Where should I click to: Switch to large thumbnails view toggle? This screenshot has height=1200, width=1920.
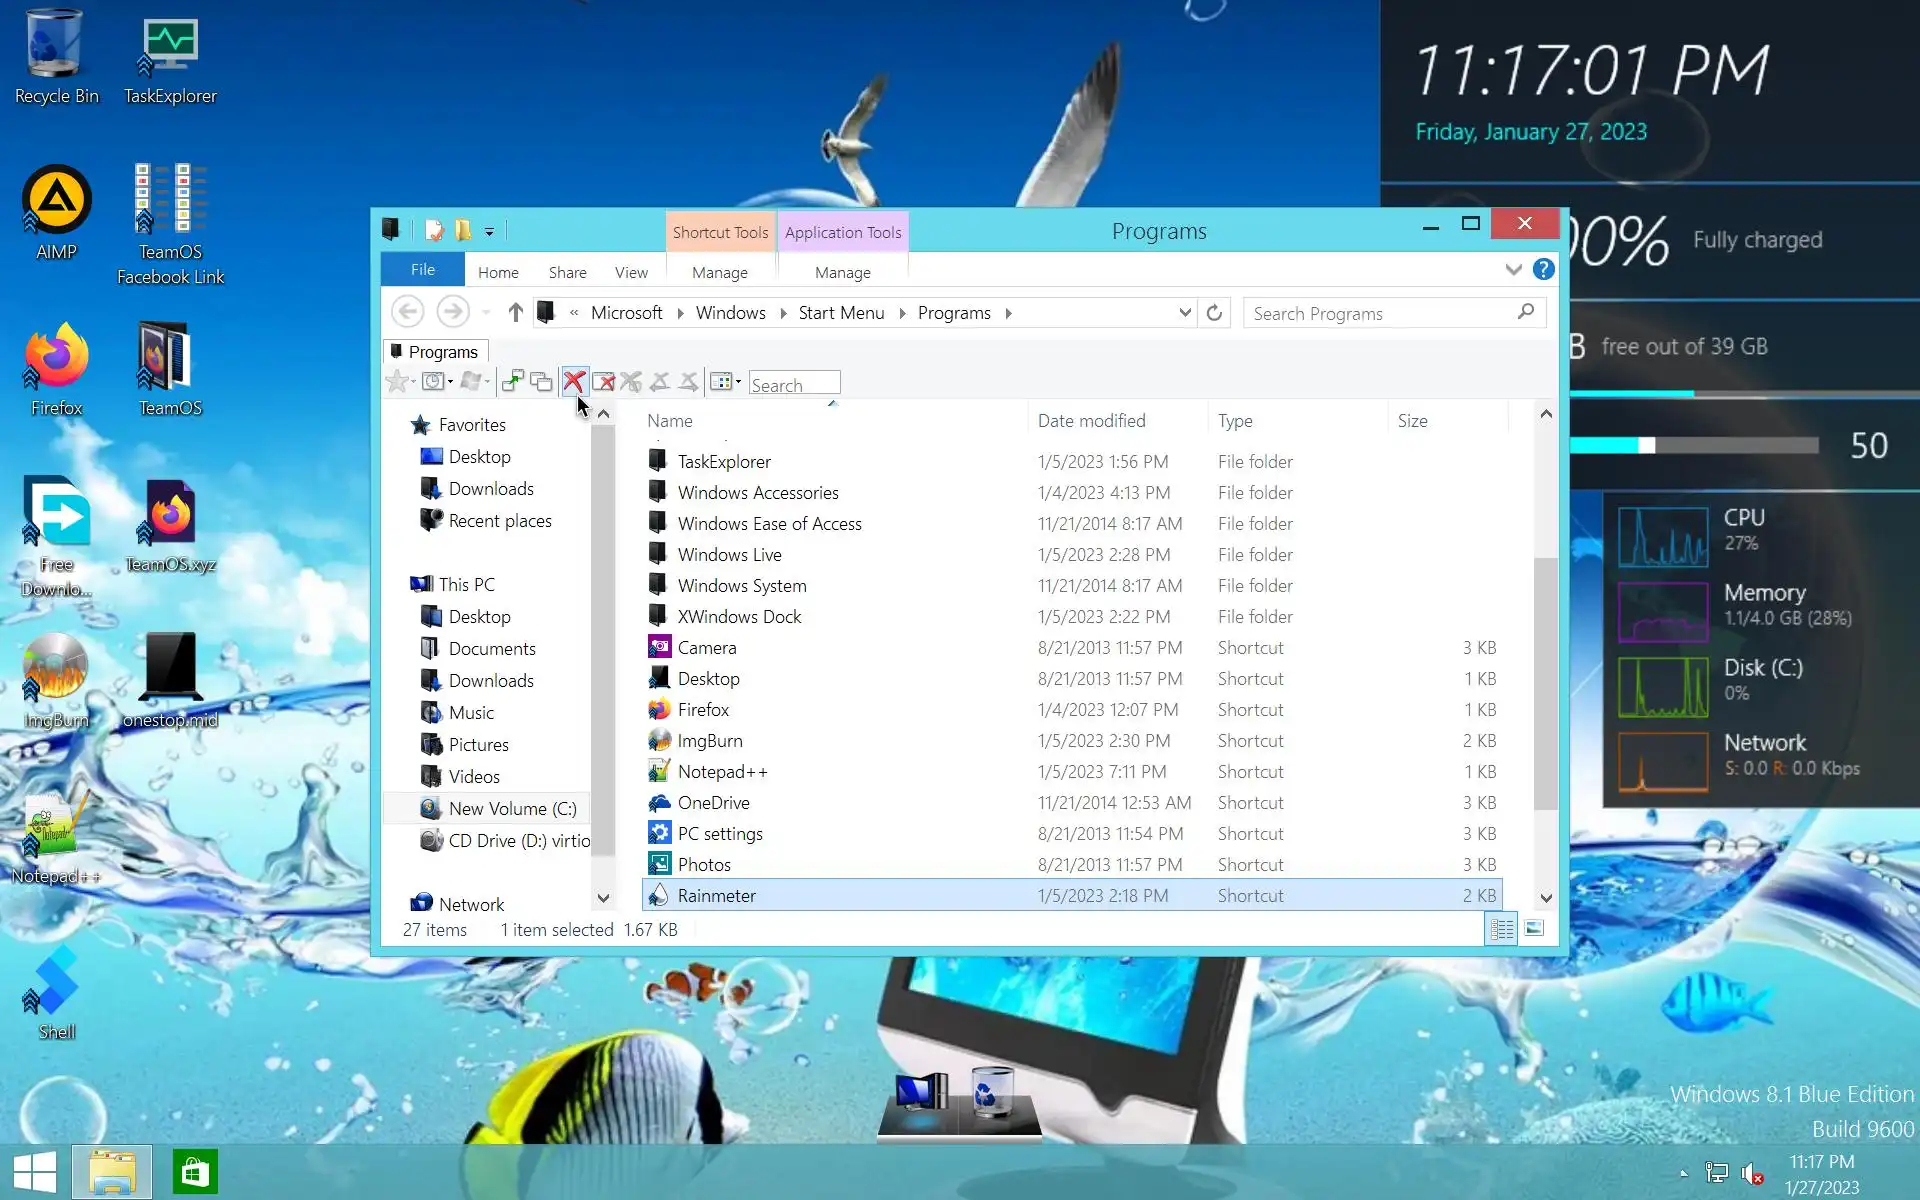click(1534, 929)
